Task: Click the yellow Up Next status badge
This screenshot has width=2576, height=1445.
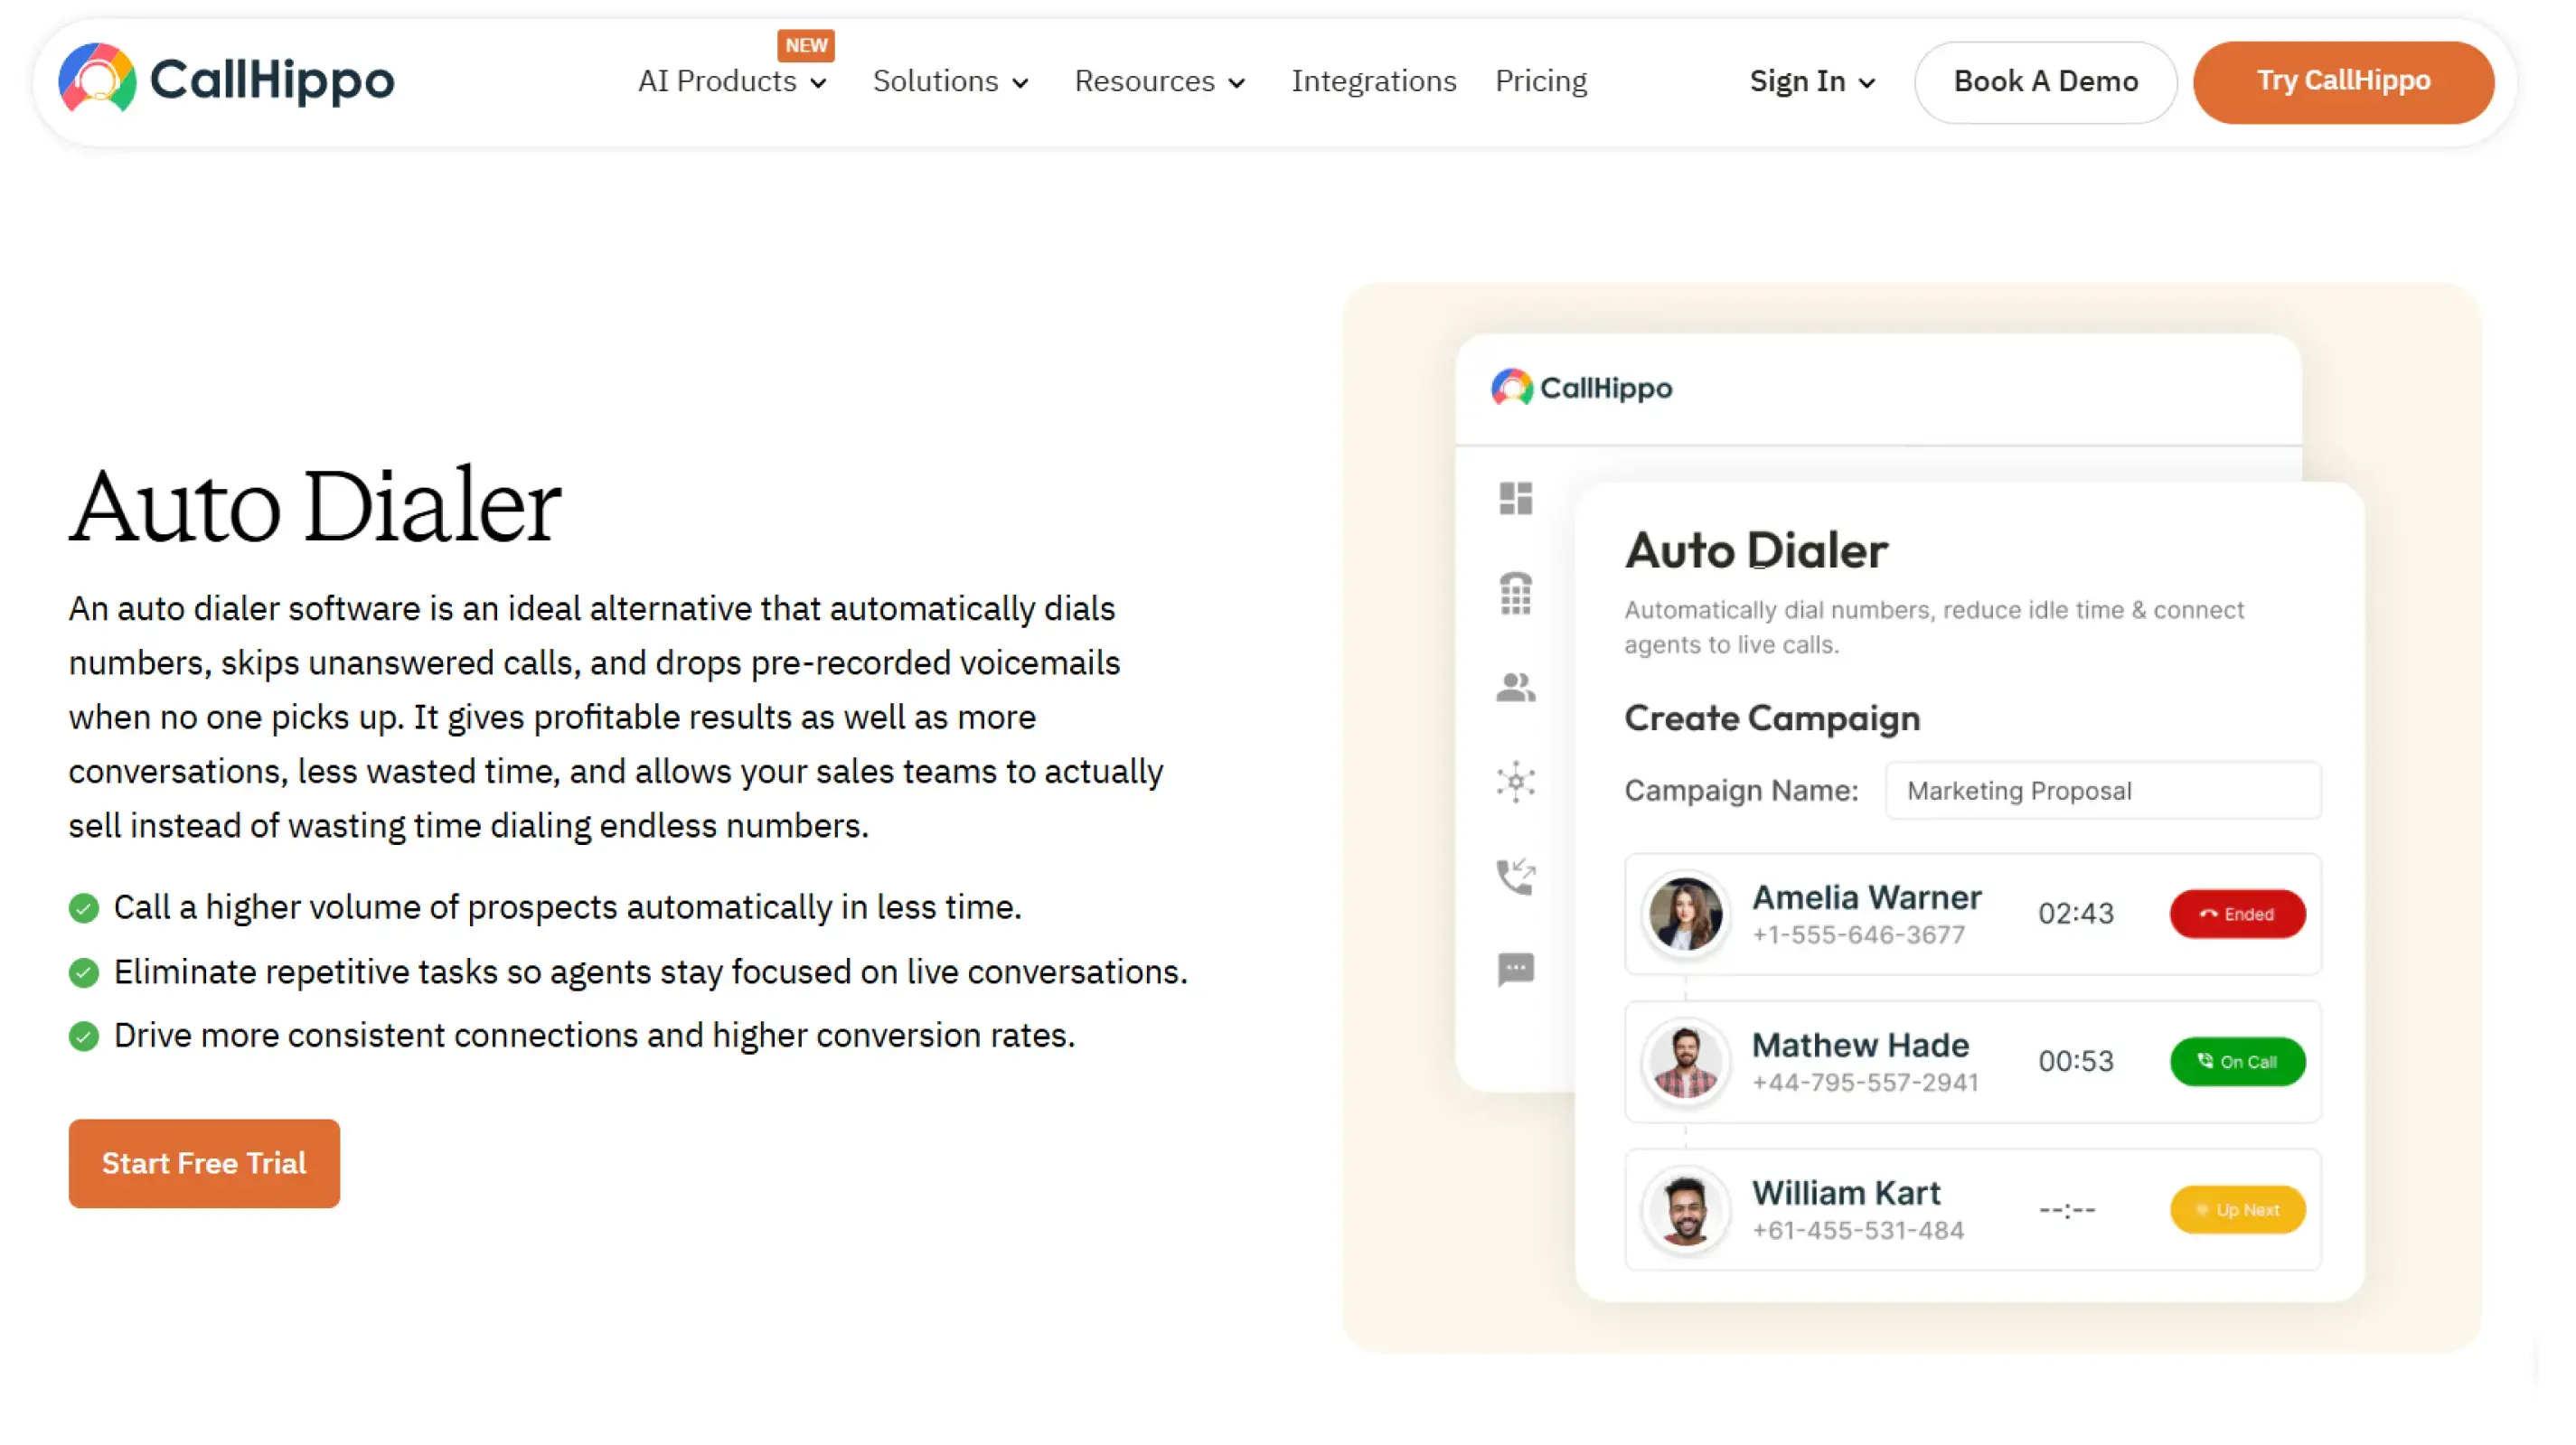Action: coord(2237,1209)
